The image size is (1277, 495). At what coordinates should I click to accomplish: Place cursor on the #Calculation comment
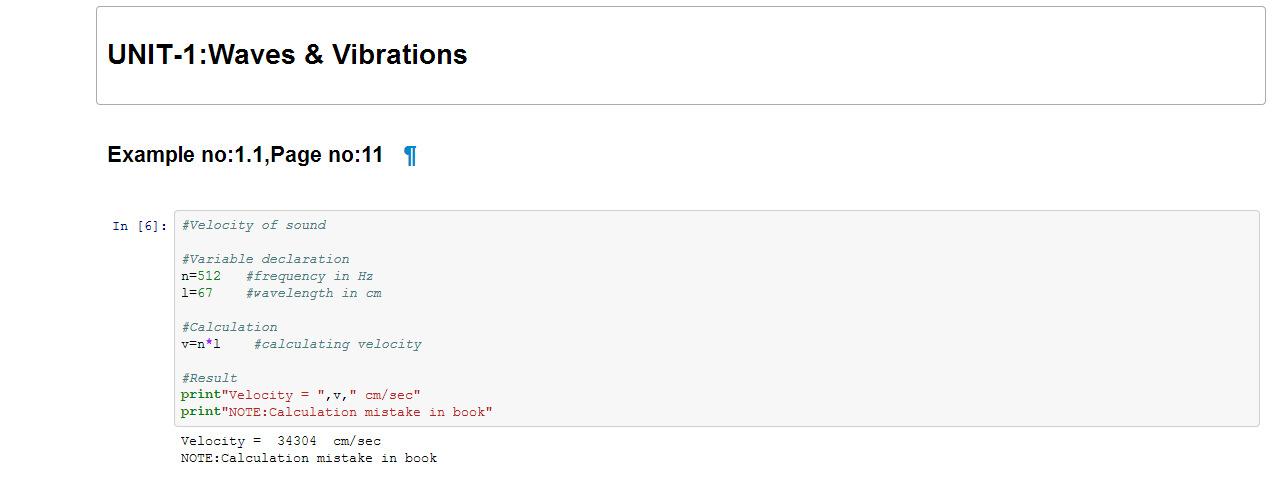click(230, 327)
